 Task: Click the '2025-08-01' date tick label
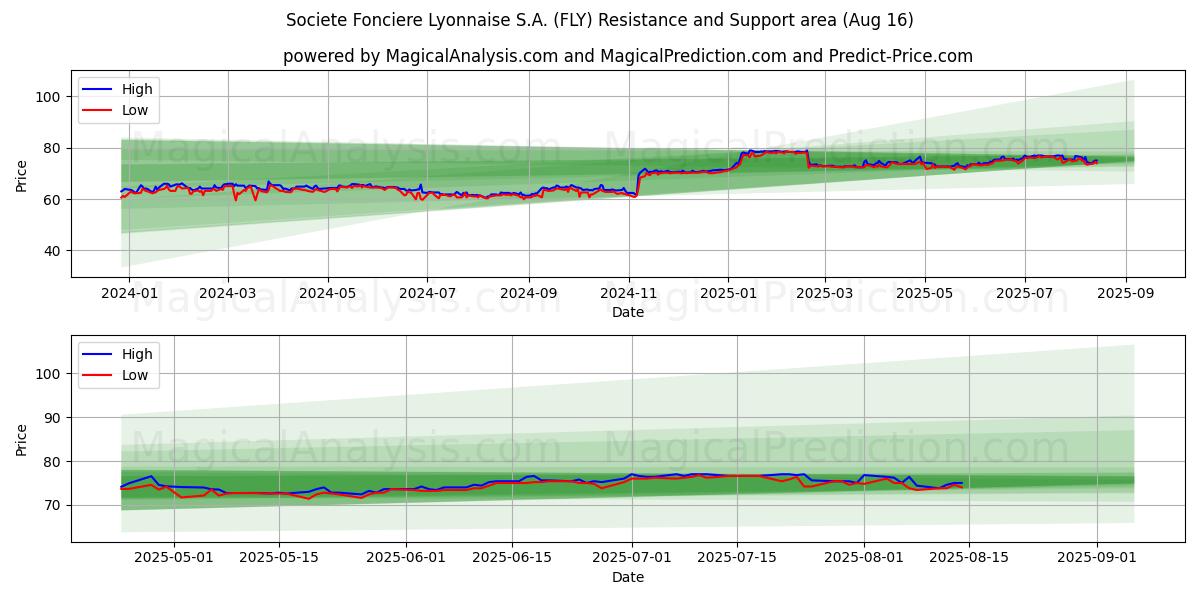point(865,559)
